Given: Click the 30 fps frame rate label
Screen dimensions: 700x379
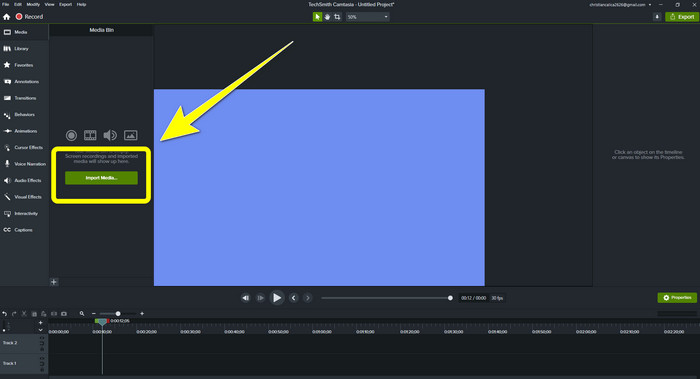Looking at the screenshot, I should 497,298.
